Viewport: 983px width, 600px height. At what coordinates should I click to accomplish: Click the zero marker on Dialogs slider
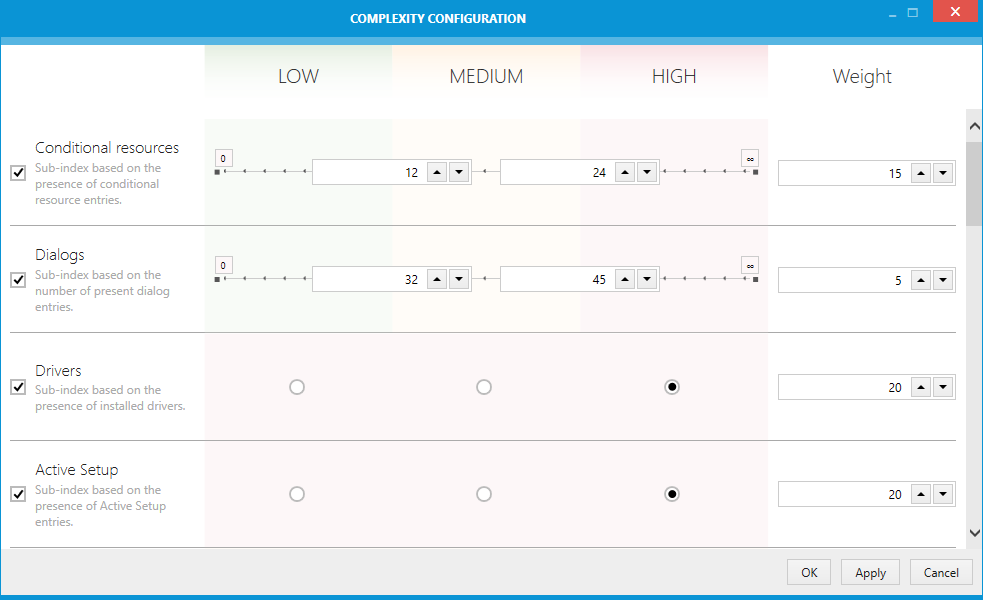(x=223, y=264)
